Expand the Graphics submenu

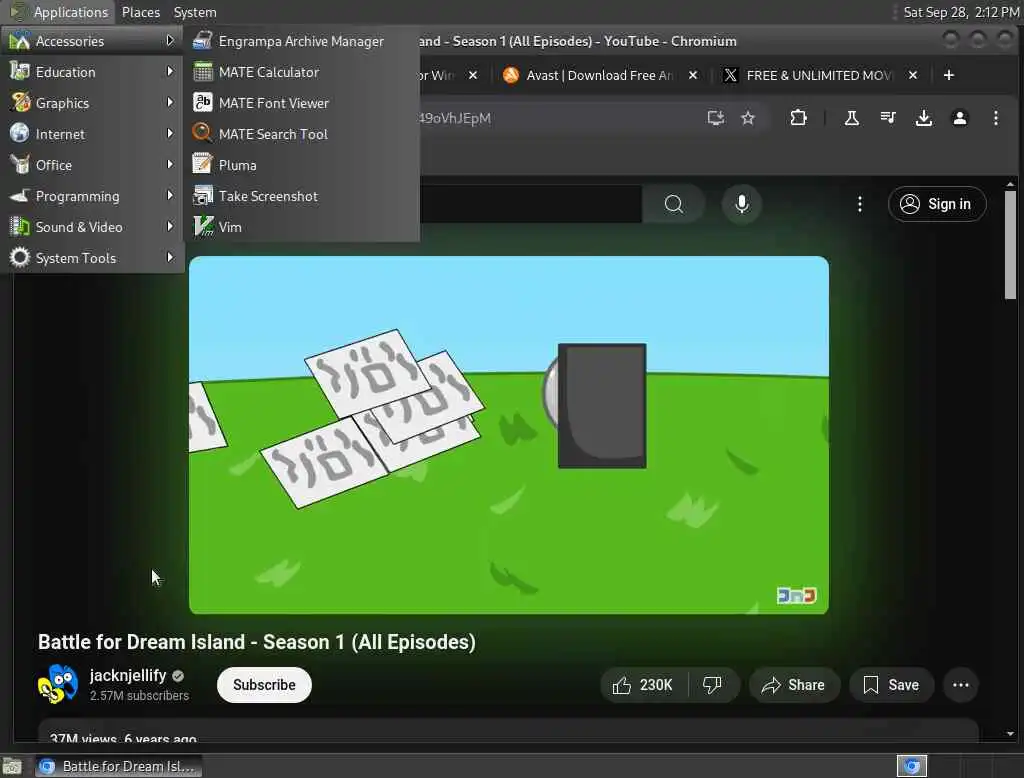(92, 103)
